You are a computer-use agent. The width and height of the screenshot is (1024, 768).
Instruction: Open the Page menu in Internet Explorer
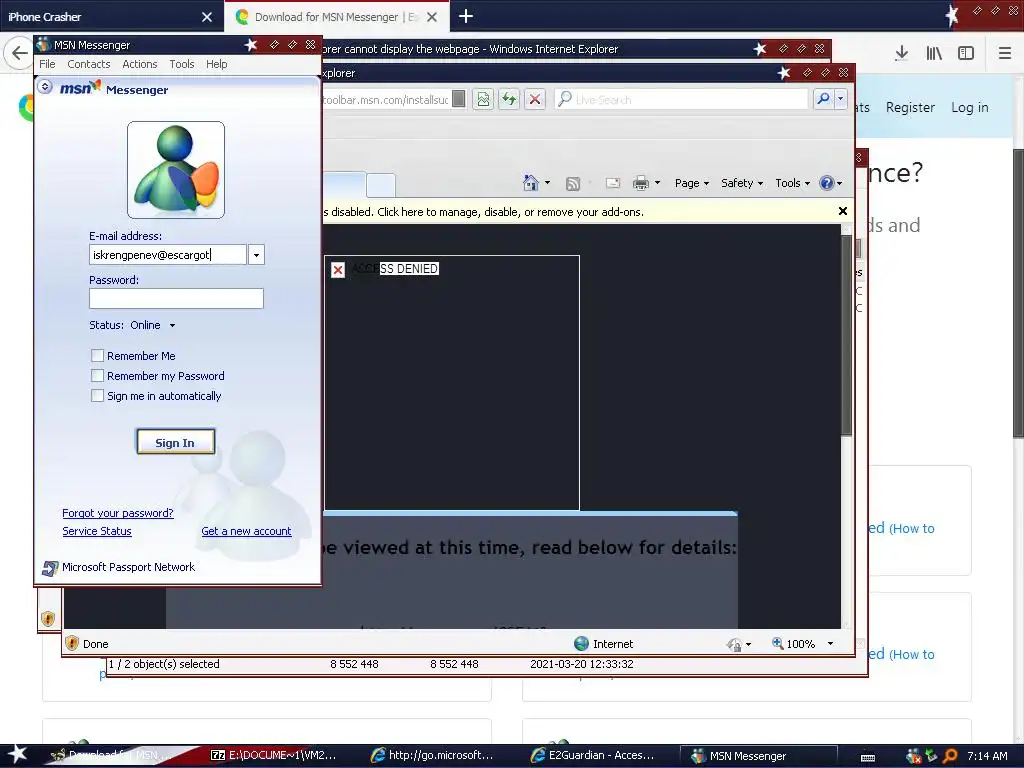click(692, 184)
